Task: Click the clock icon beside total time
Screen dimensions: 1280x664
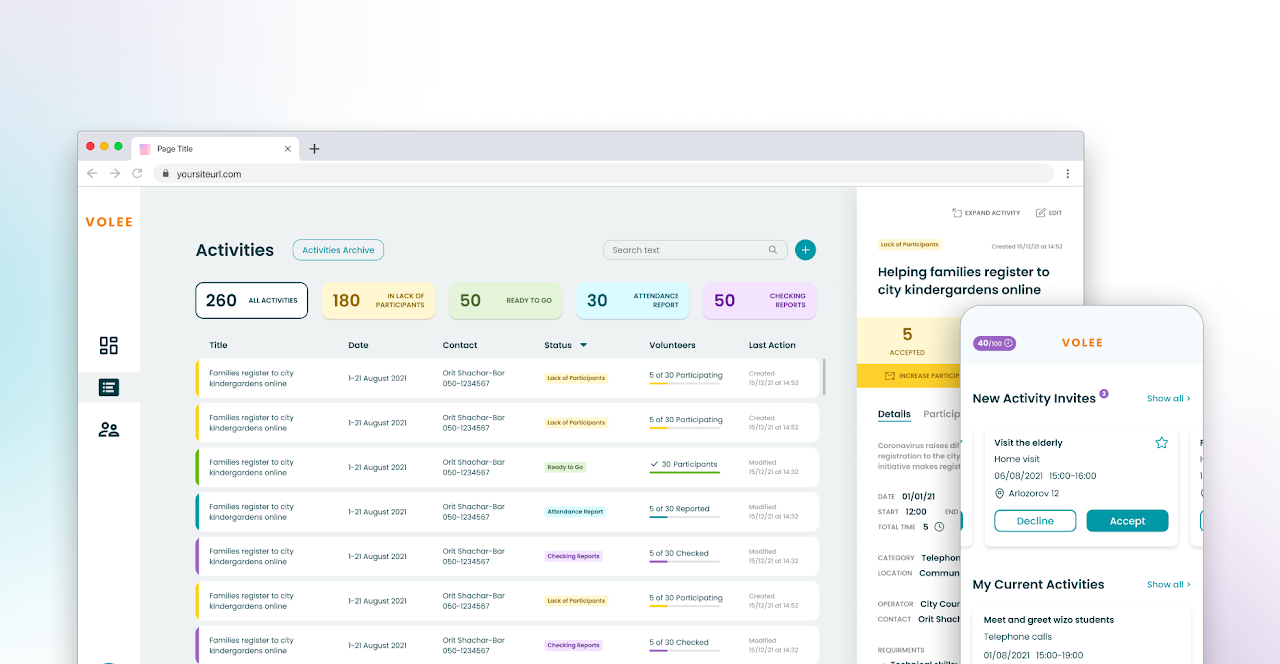Action: pyautogui.click(x=939, y=526)
